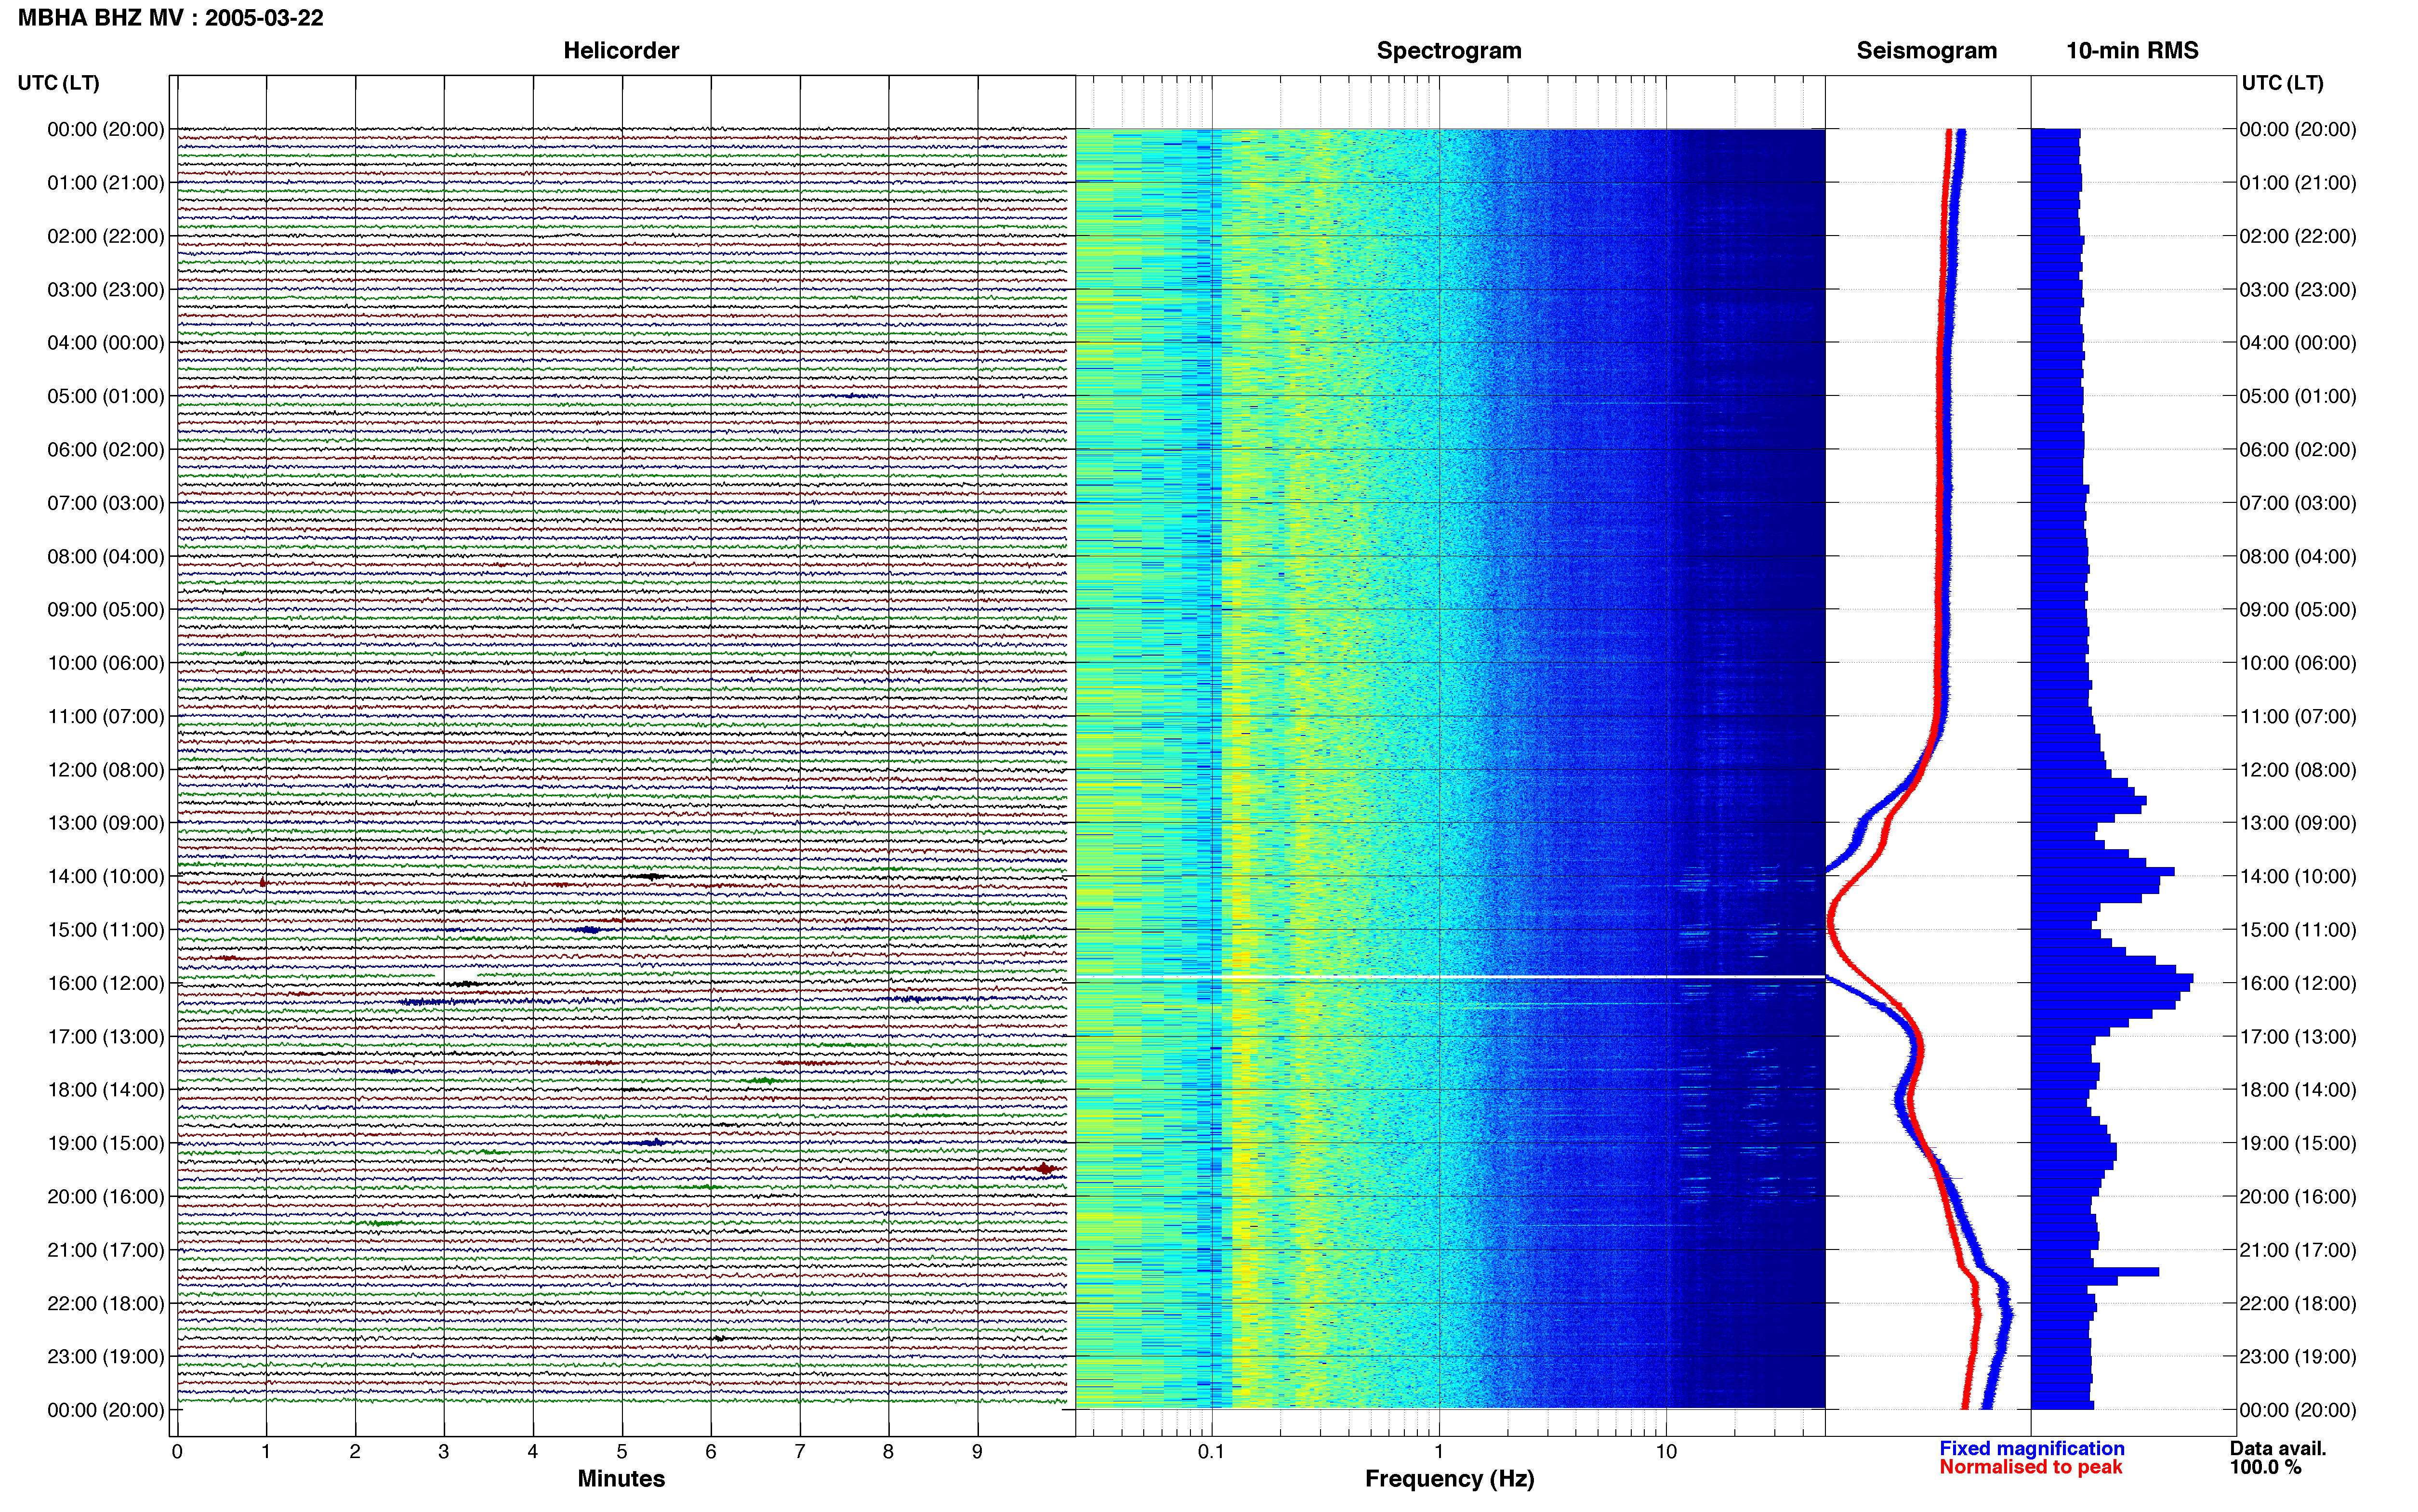Click left time label '06:00 (02:00)'
This screenshot has height=1512, width=2418.
point(106,450)
